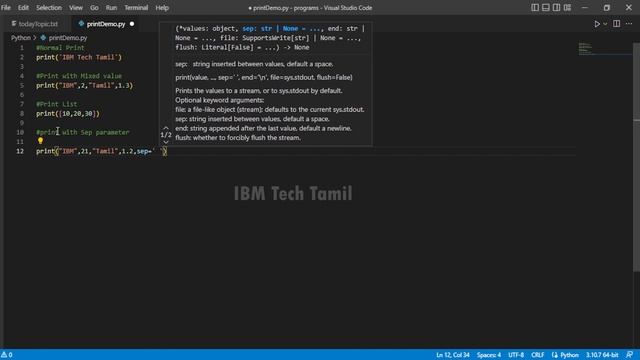Open the Run menu
The width and height of the screenshot is (640, 360).
(x=111, y=8)
